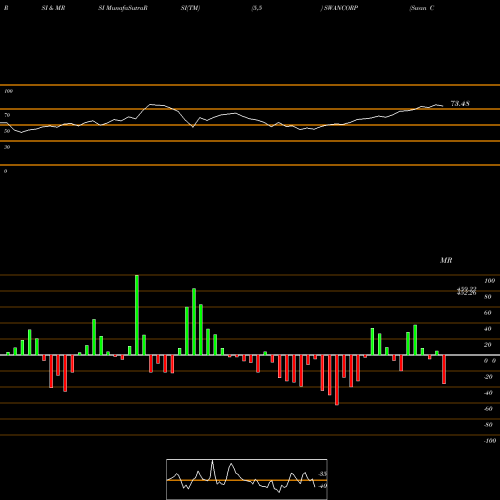This screenshot has height=500, width=500.
Task: Click the RSI value label 73.48
Action: (460, 104)
